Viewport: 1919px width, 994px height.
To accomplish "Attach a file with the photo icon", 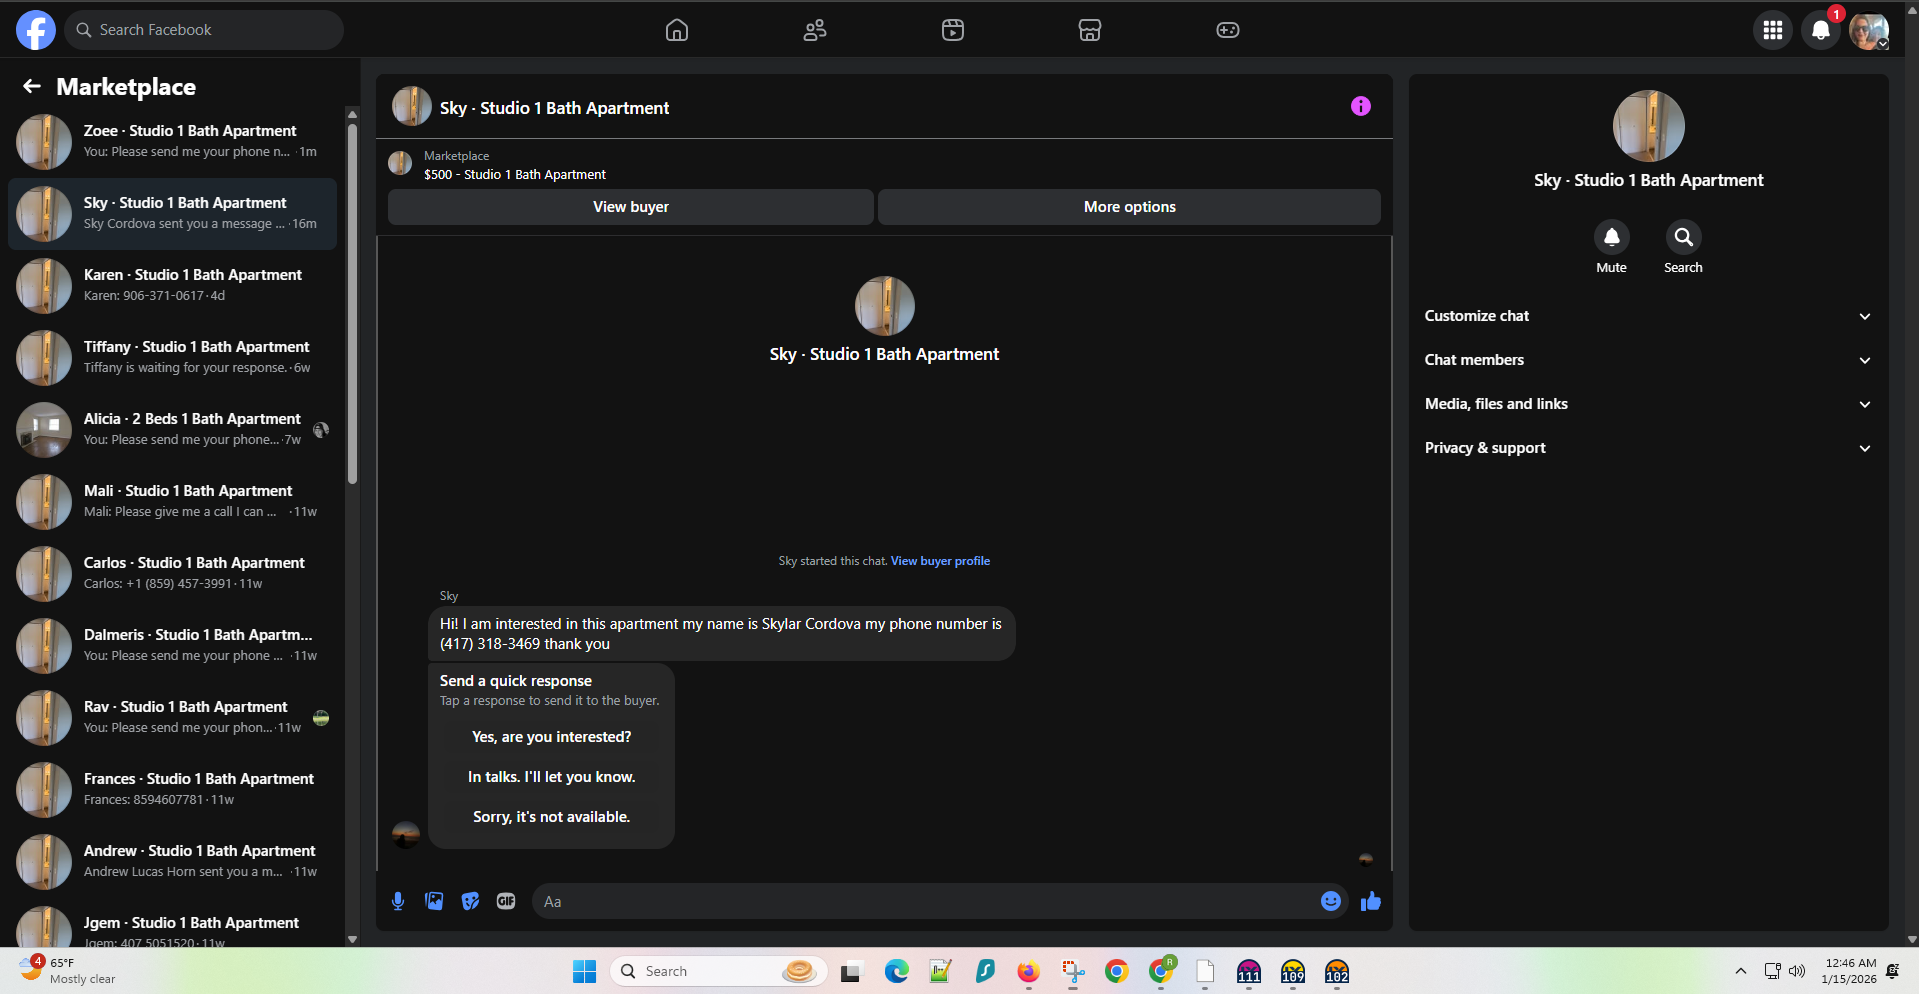I will coord(434,901).
